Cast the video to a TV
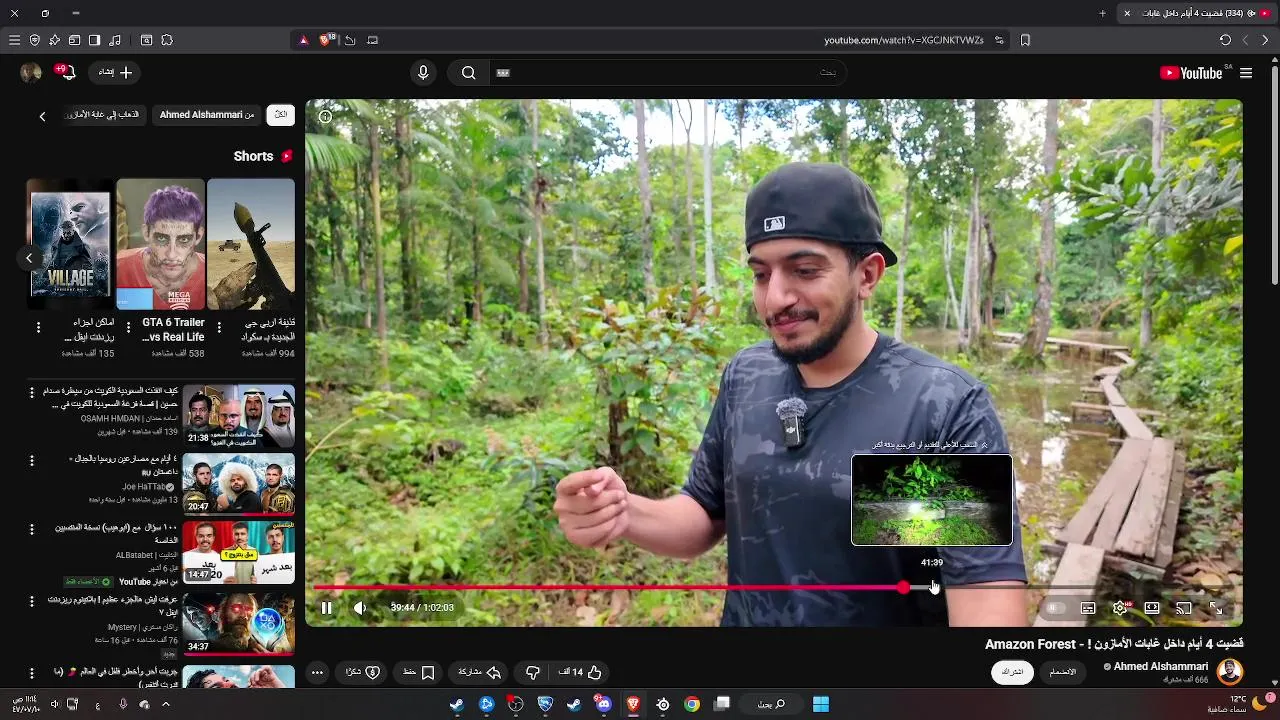1280x720 pixels. 1184,608
